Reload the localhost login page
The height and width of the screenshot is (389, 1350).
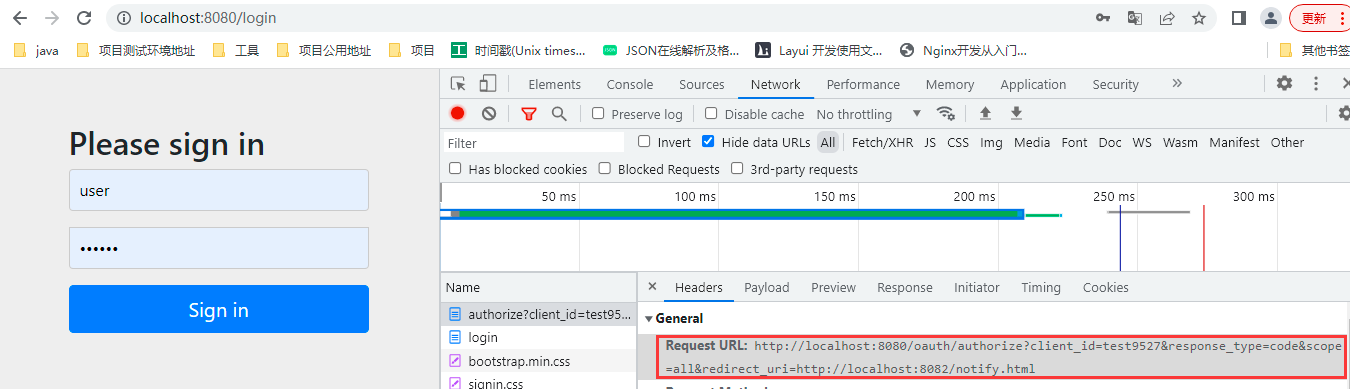point(84,18)
